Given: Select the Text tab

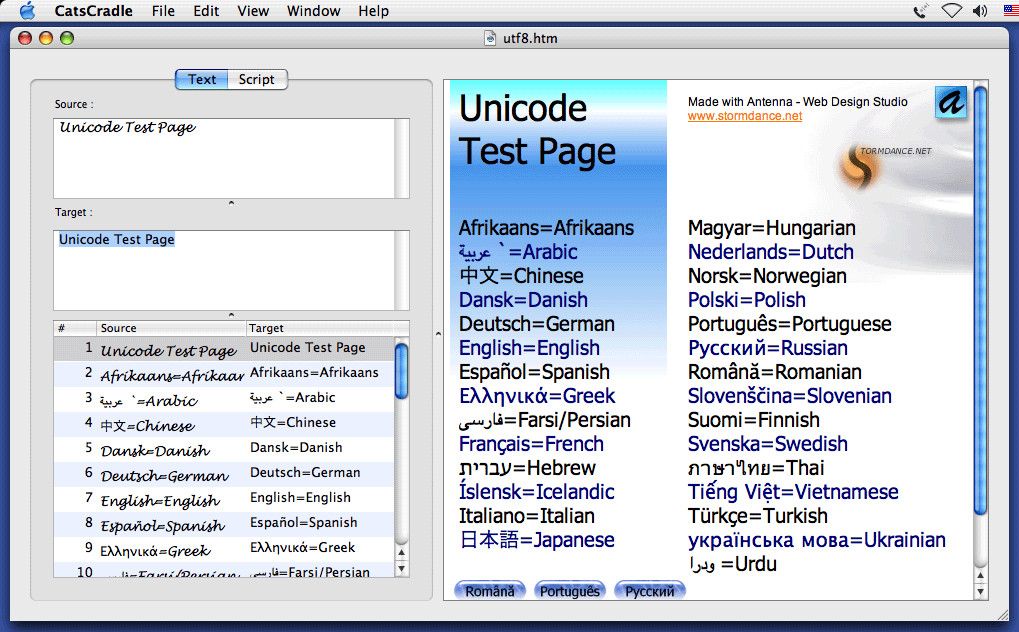Looking at the screenshot, I should [x=202, y=79].
